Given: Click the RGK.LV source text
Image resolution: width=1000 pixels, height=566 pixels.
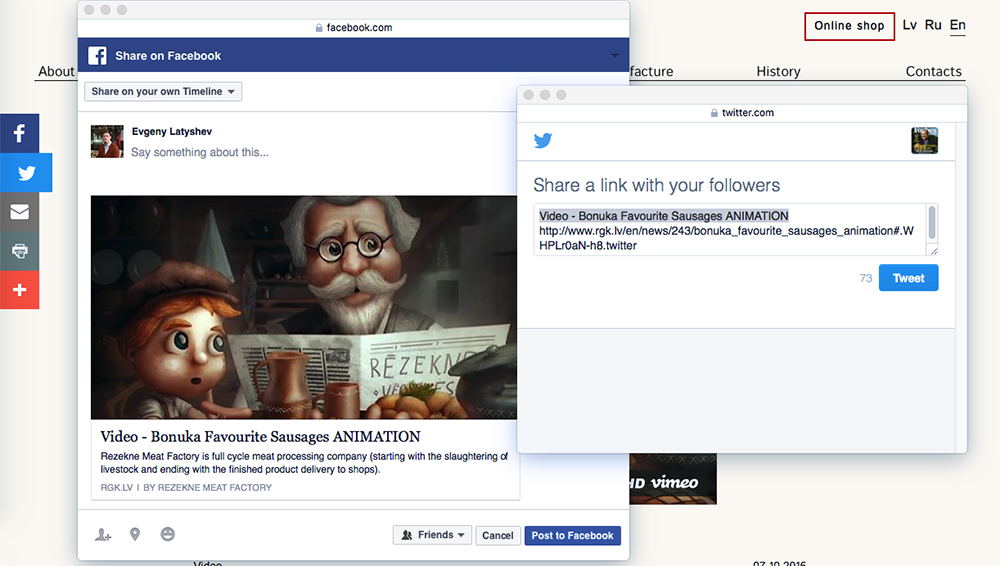Looking at the screenshot, I should pos(117,488).
